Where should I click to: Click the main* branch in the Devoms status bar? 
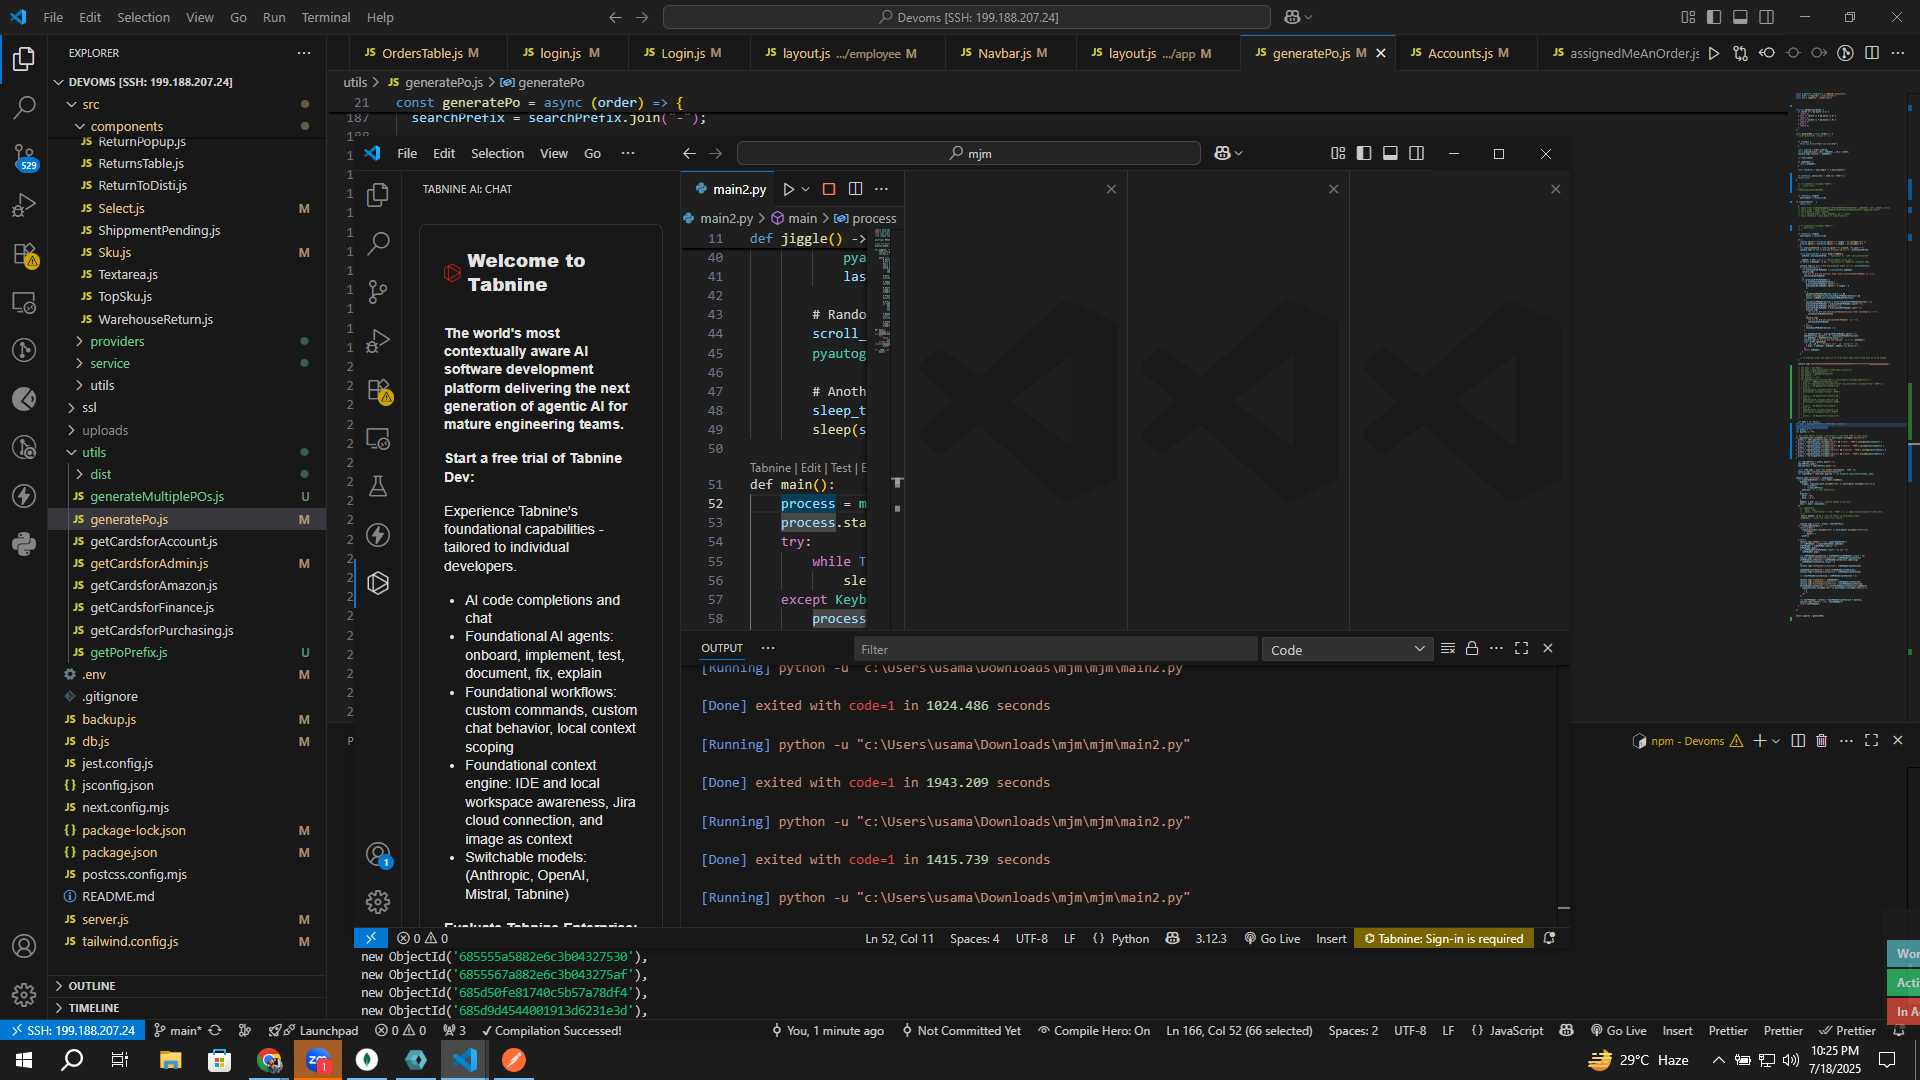point(178,1030)
